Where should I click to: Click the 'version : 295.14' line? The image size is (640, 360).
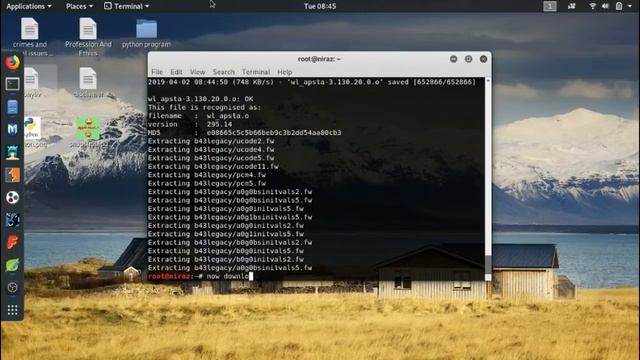[190, 124]
